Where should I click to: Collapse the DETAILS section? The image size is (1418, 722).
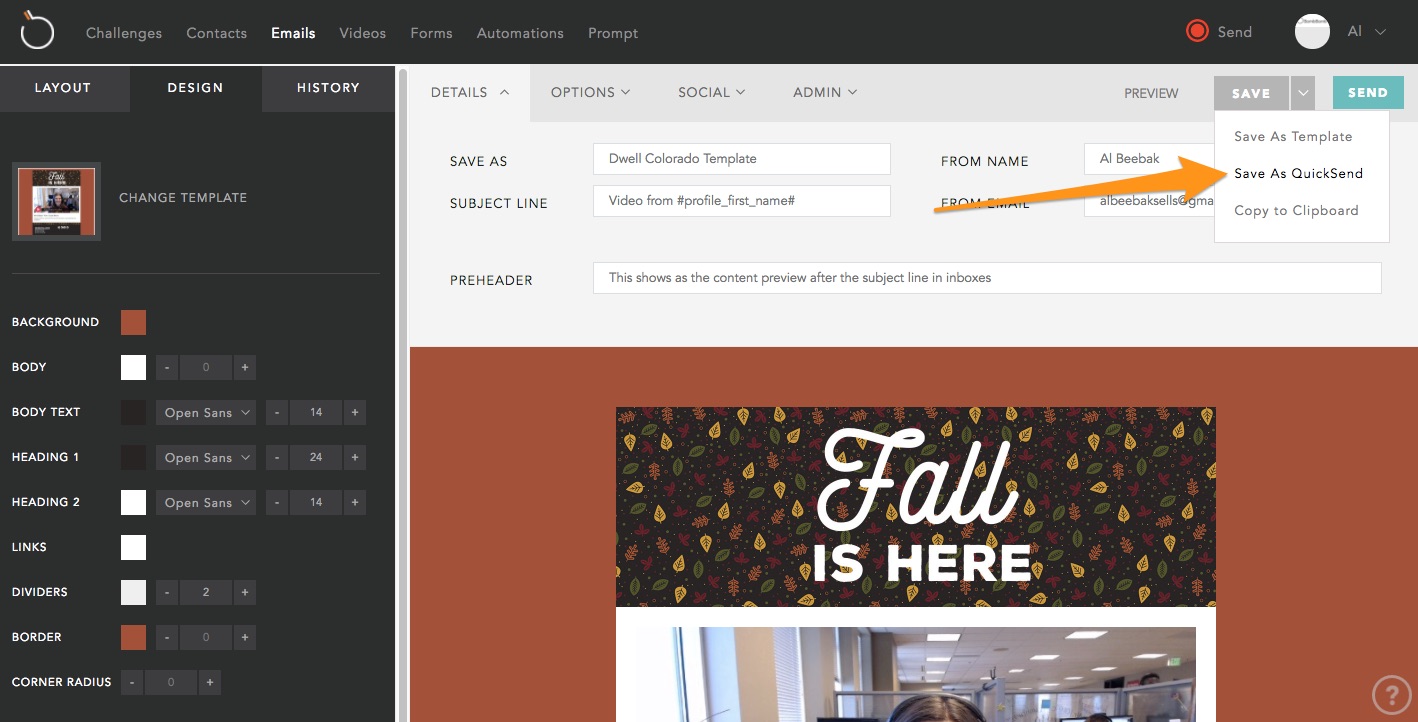point(470,92)
